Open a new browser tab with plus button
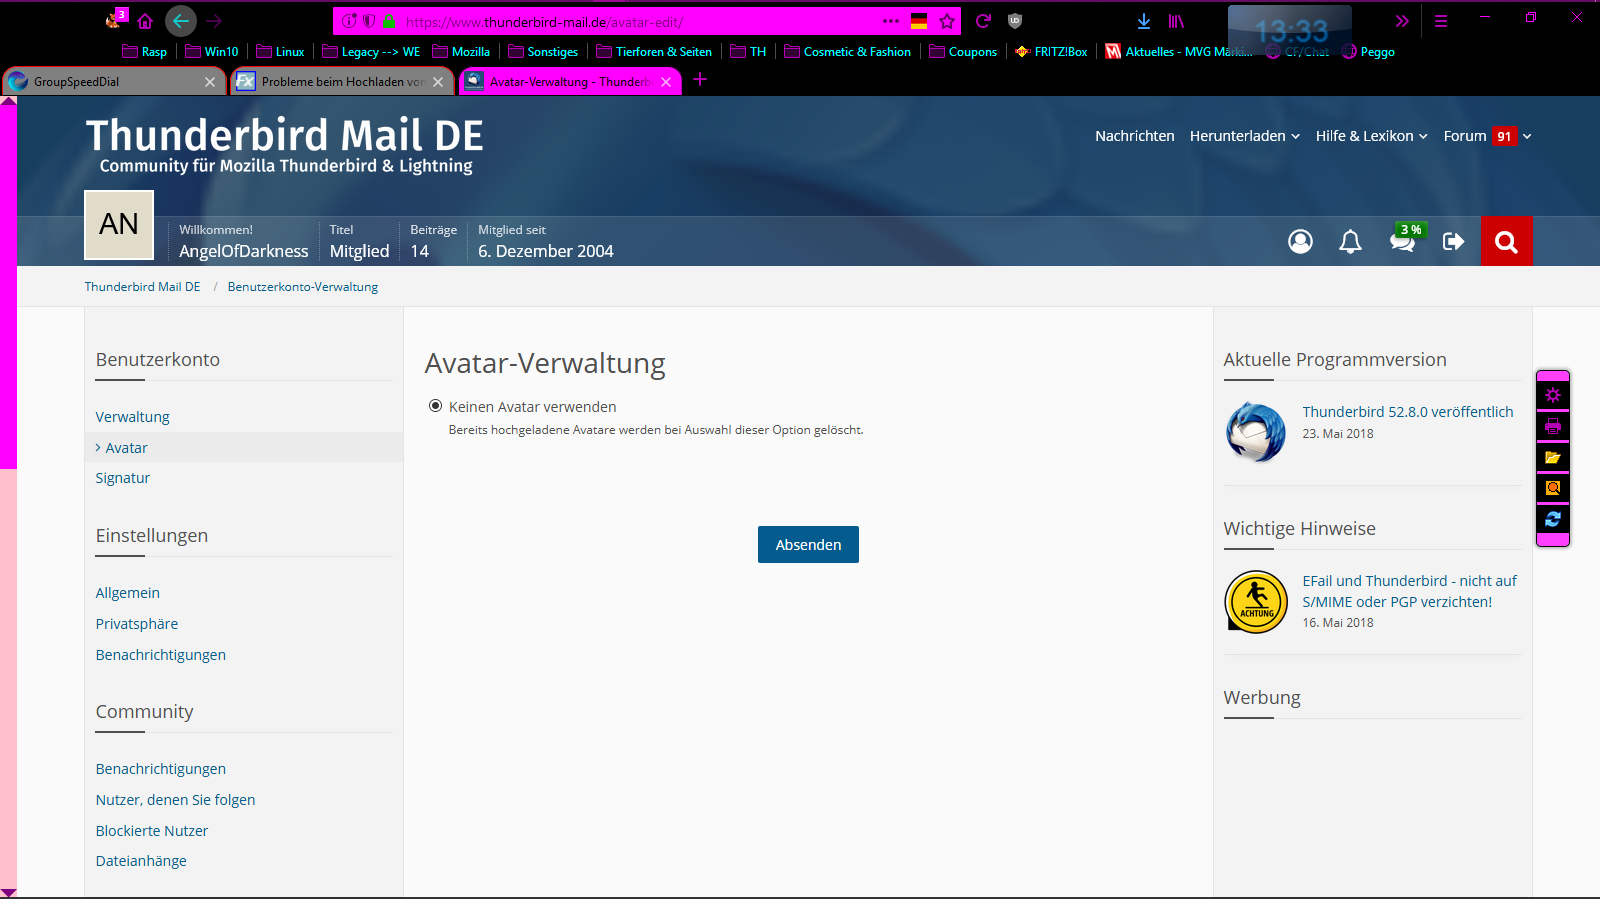Viewport: 1600px width, 900px height. pyautogui.click(x=700, y=80)
